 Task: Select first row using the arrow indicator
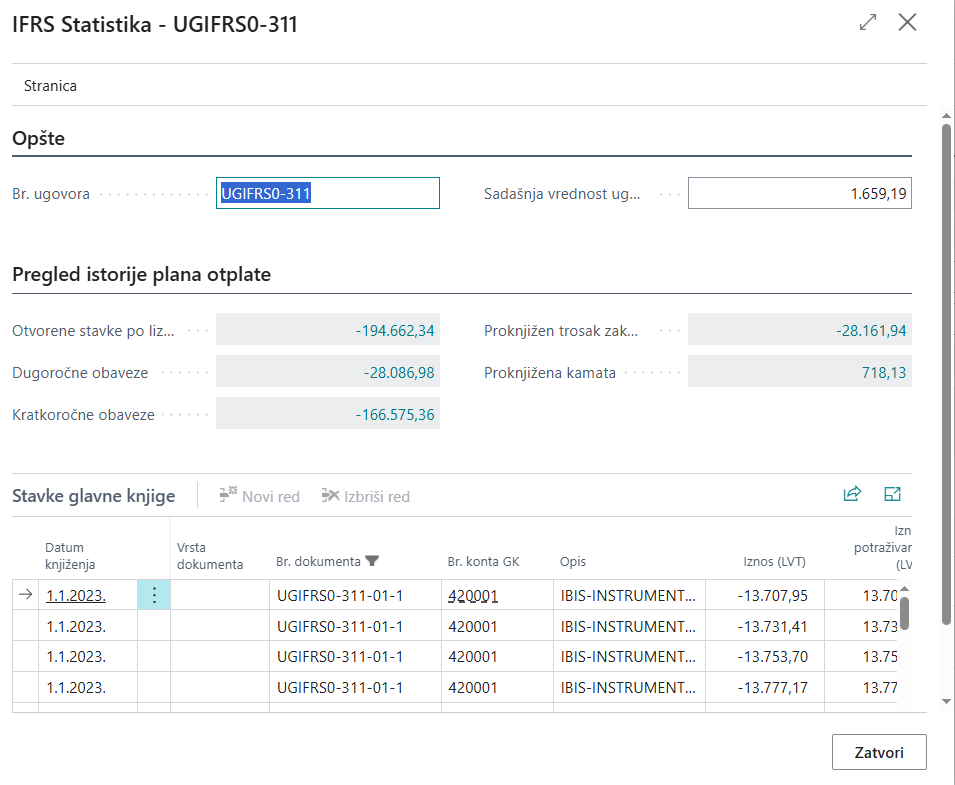[26, 594]
